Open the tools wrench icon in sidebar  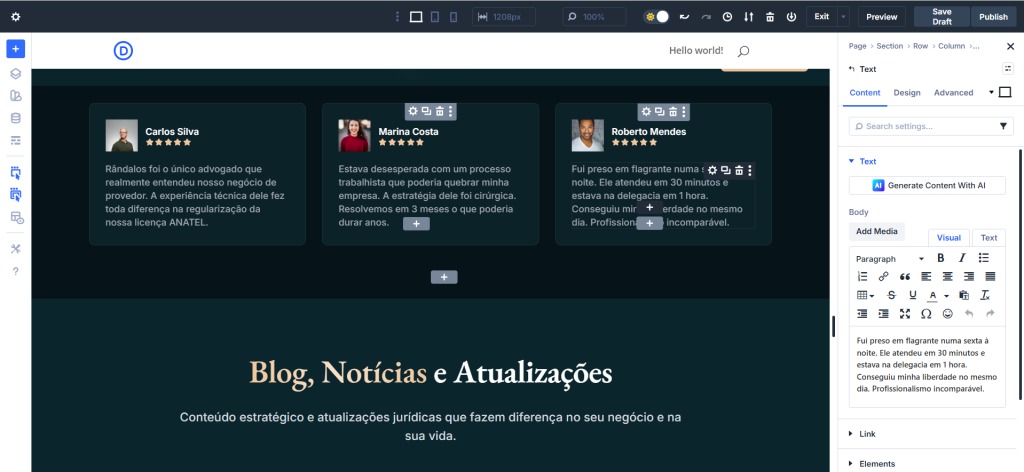tap(16, 249)
